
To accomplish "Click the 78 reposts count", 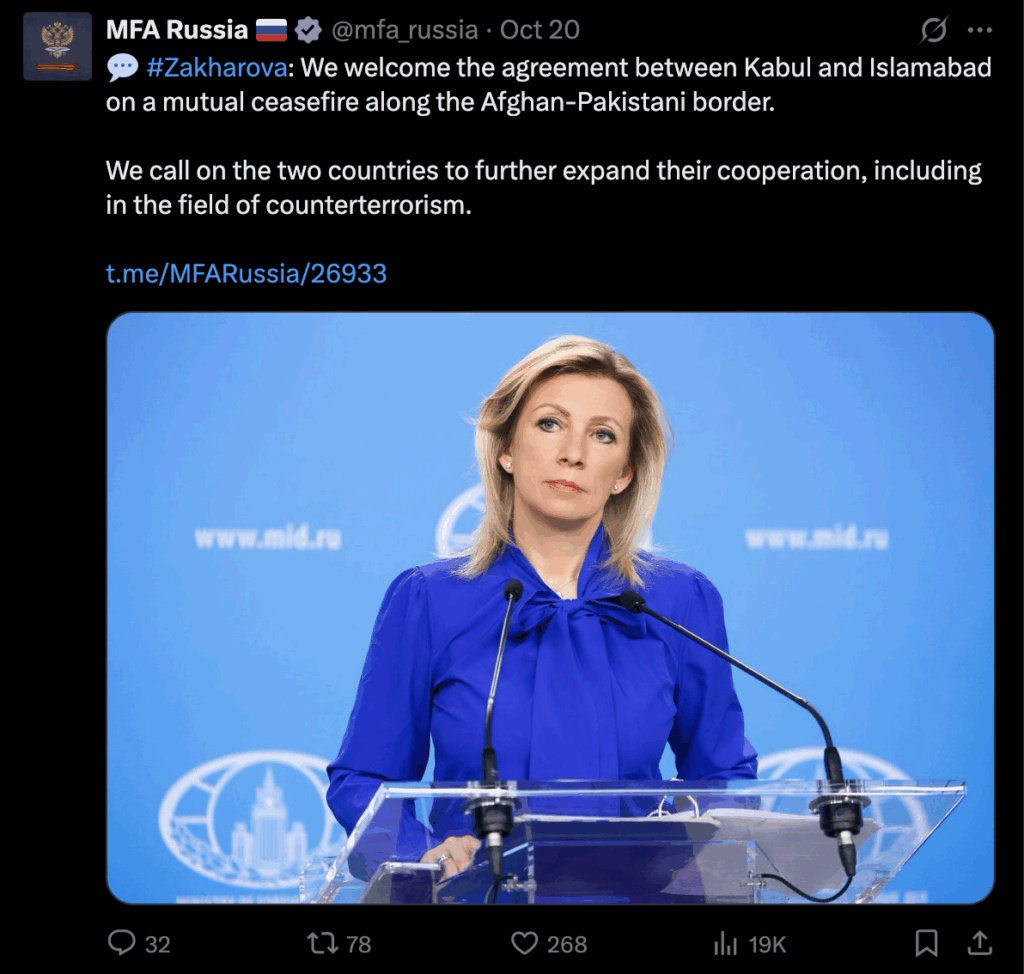I will [358, 945].
